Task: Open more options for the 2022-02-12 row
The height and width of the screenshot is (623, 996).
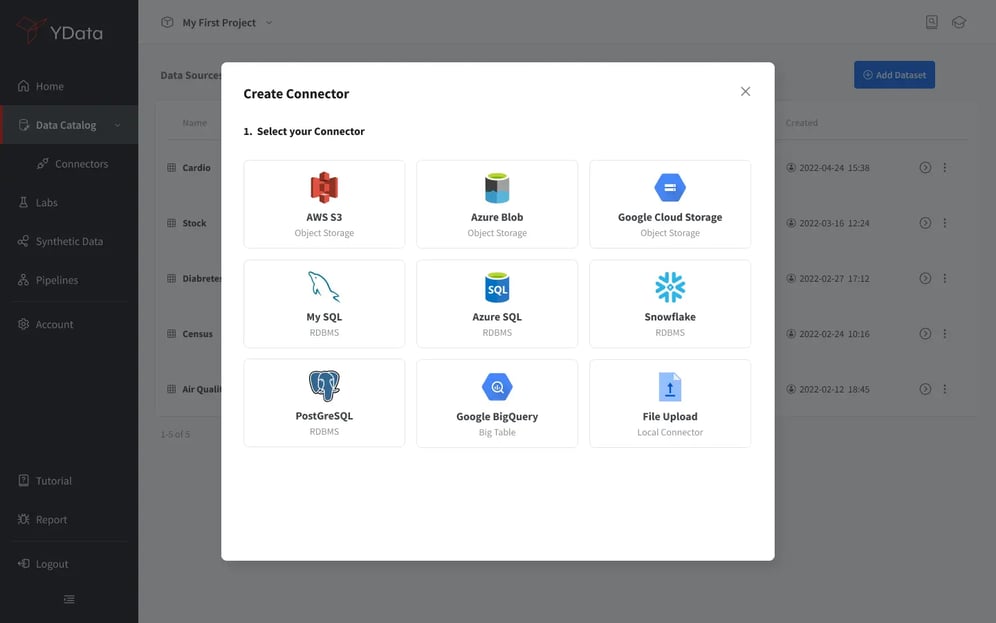Action: 945,389
